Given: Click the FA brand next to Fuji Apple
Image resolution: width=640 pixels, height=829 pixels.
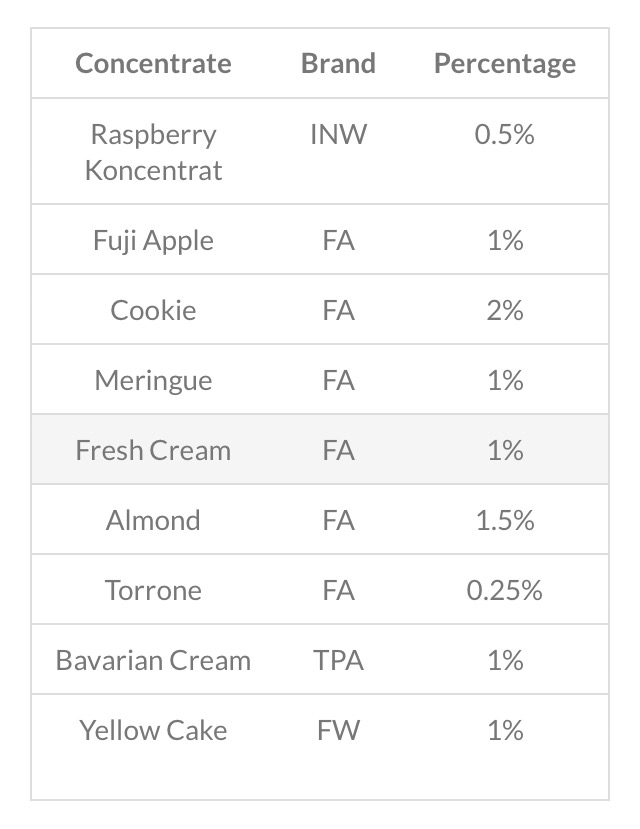Looking at the screenshot, I should [x=338, y=241].
